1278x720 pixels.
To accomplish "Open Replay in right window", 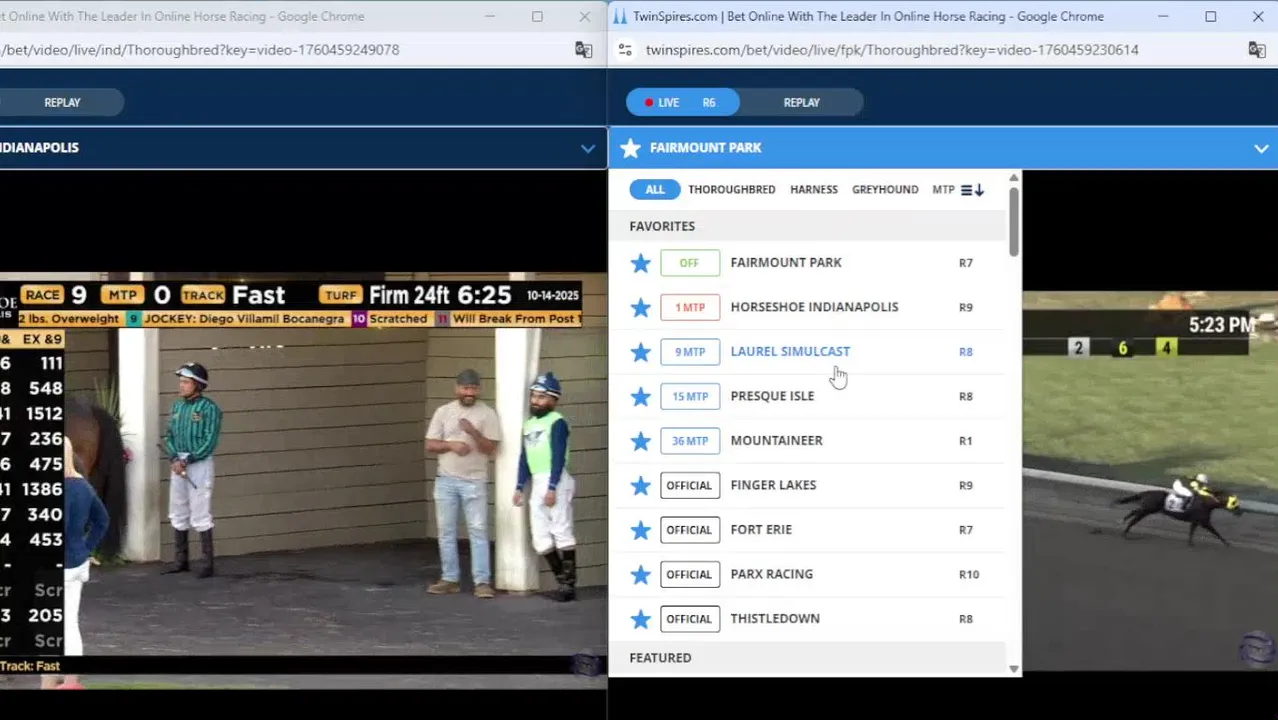I will [x=802, y=102].
